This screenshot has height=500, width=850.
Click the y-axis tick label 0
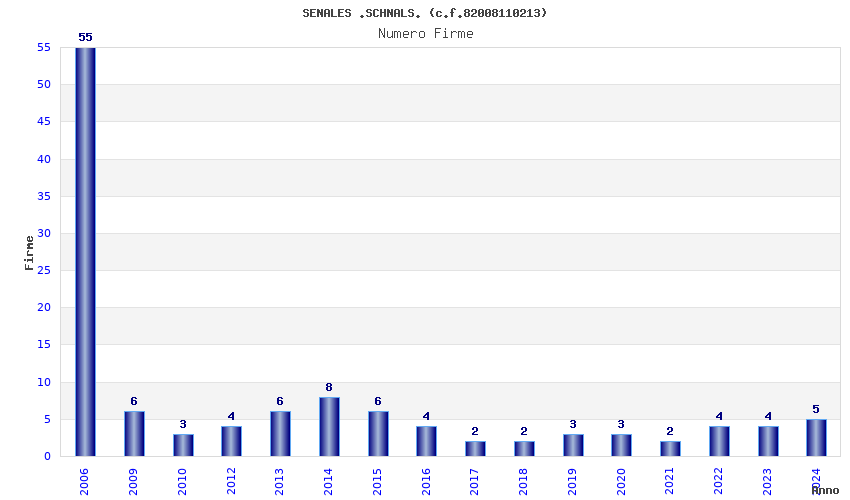[48, 457]
